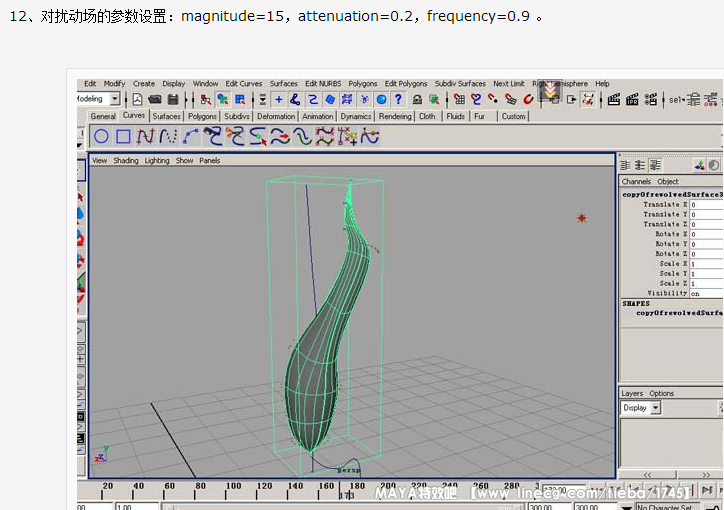The width and height of the screenshot is (724, 510).
Task: Open the Edit Curves menu
Action: click(243, 84)
